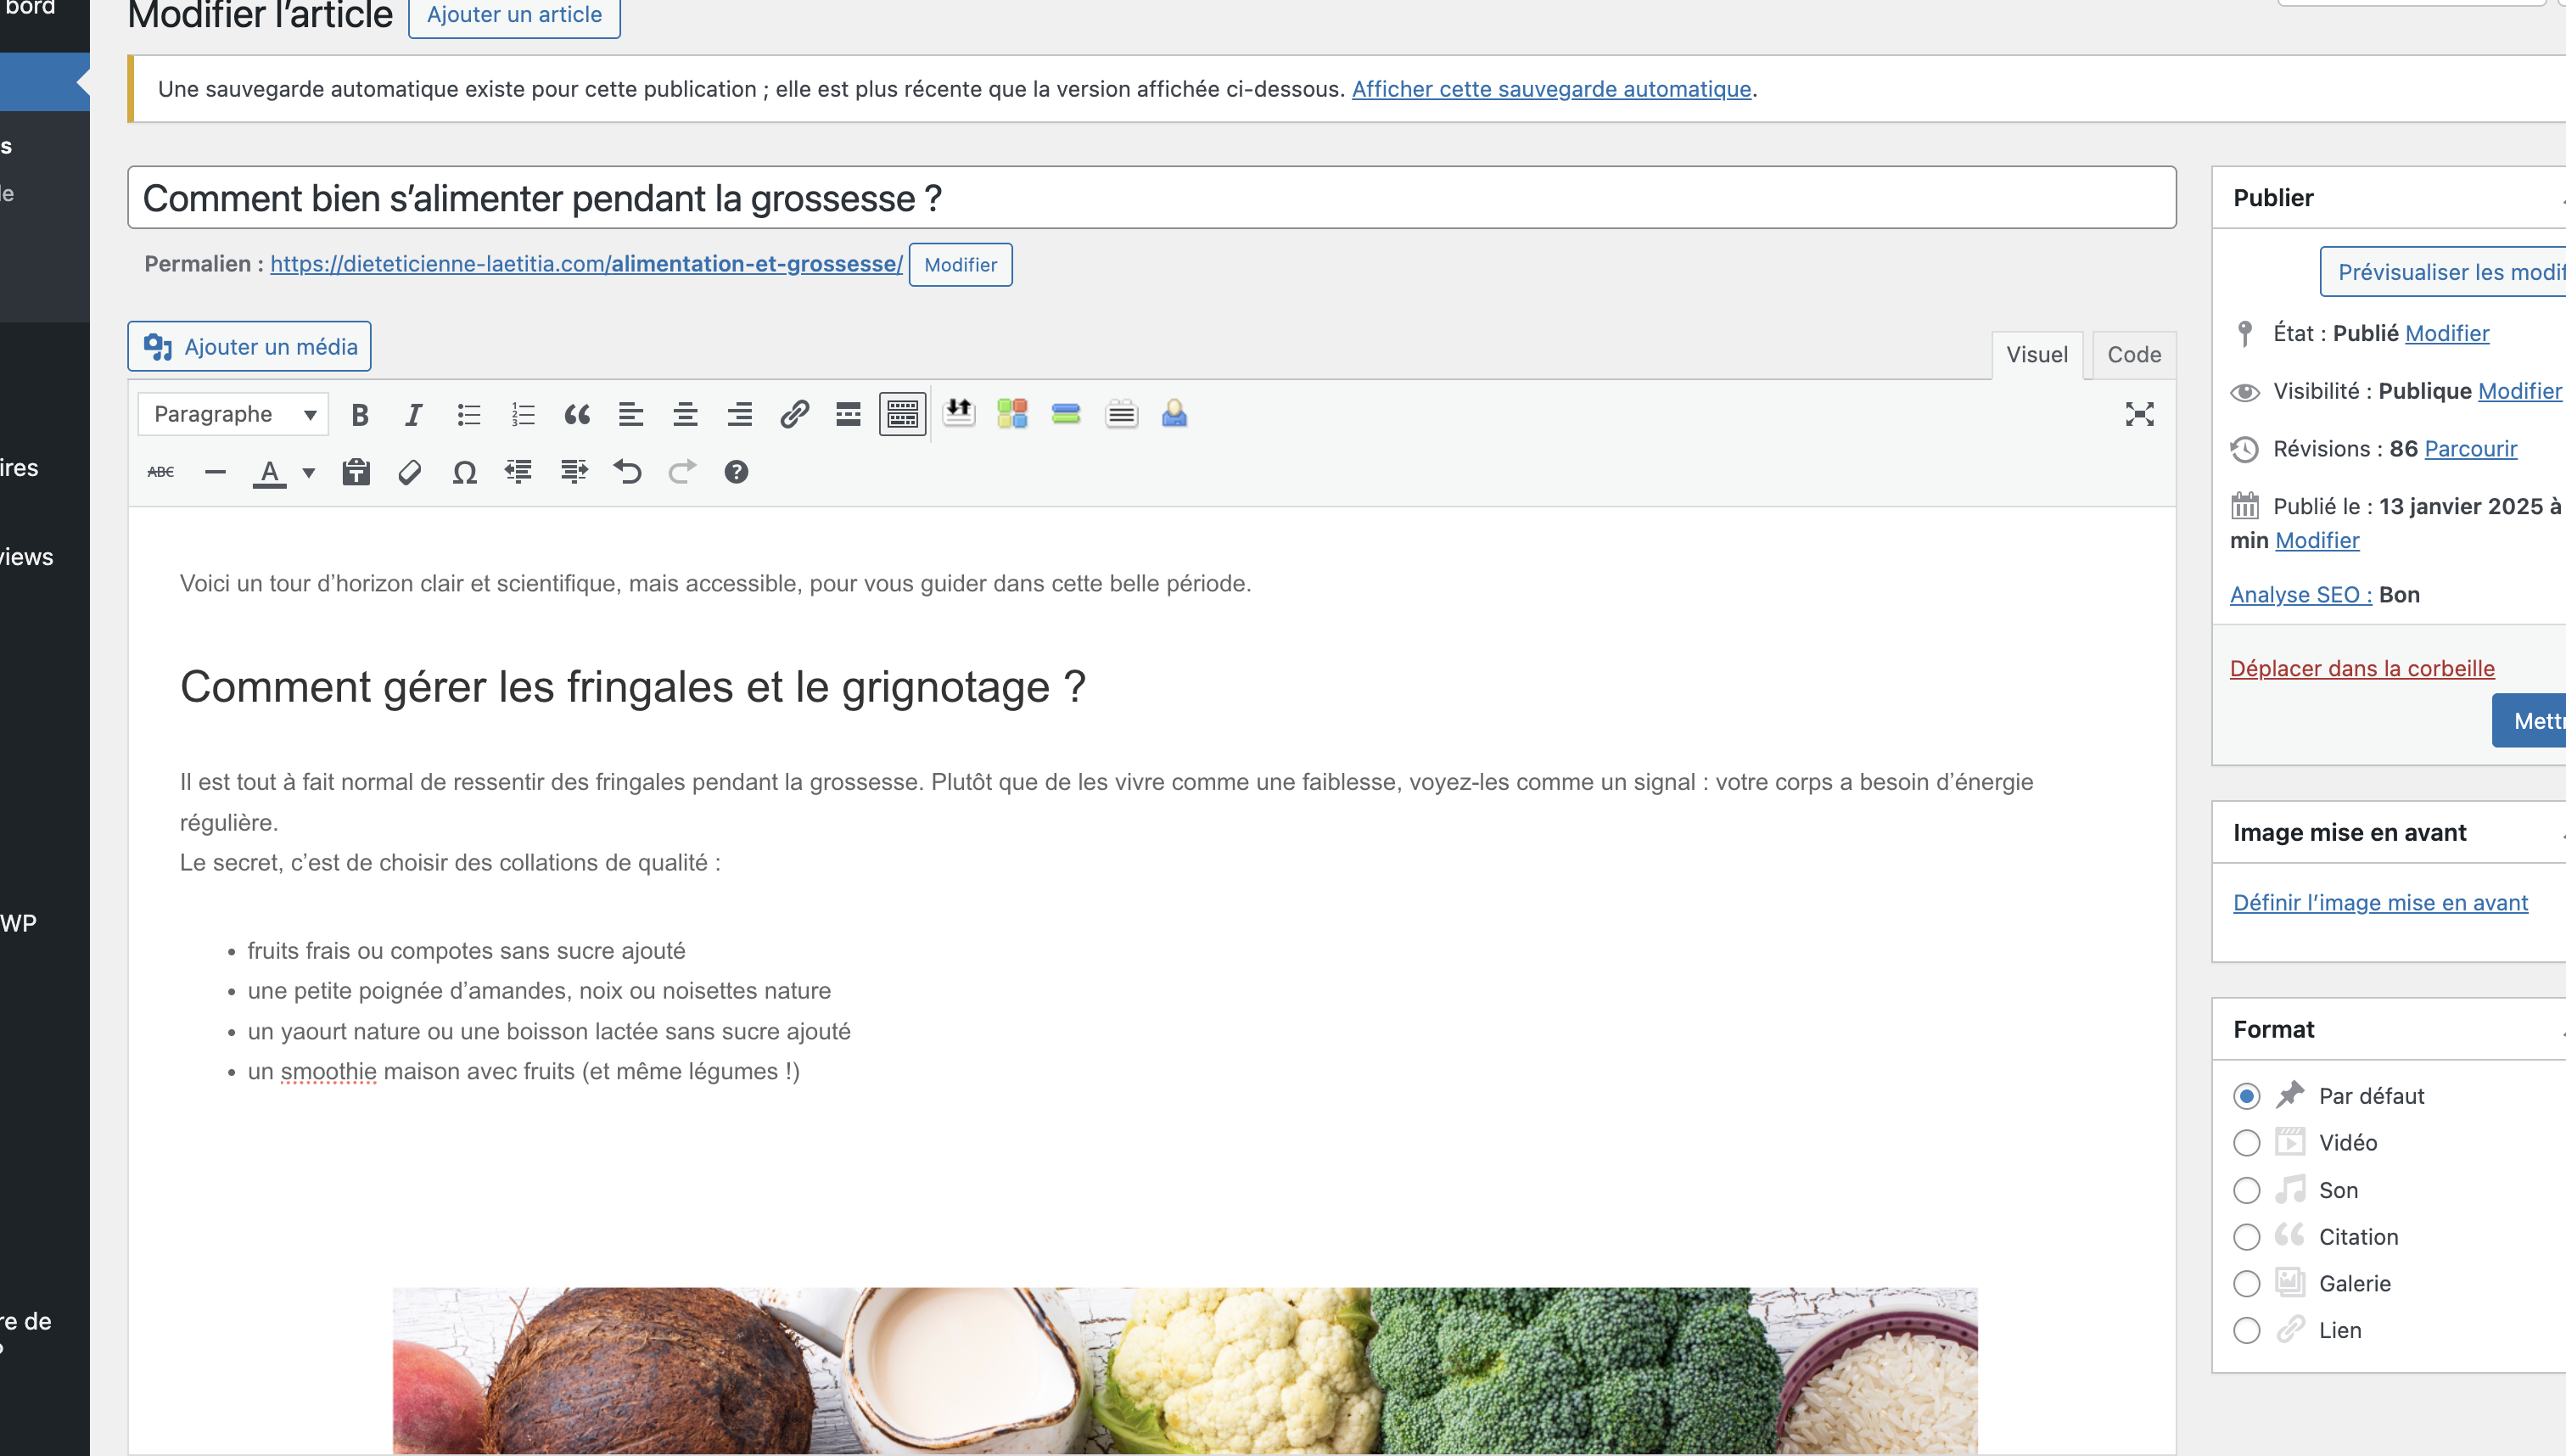
Task: Open text color dropdown arrow
Action: [x=309, y=473]
